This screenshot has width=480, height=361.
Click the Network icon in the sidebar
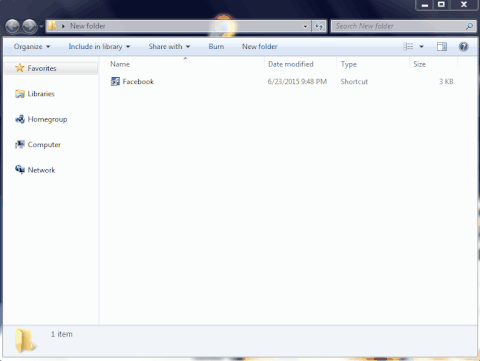pyautogui.click(x=20, y=170)
